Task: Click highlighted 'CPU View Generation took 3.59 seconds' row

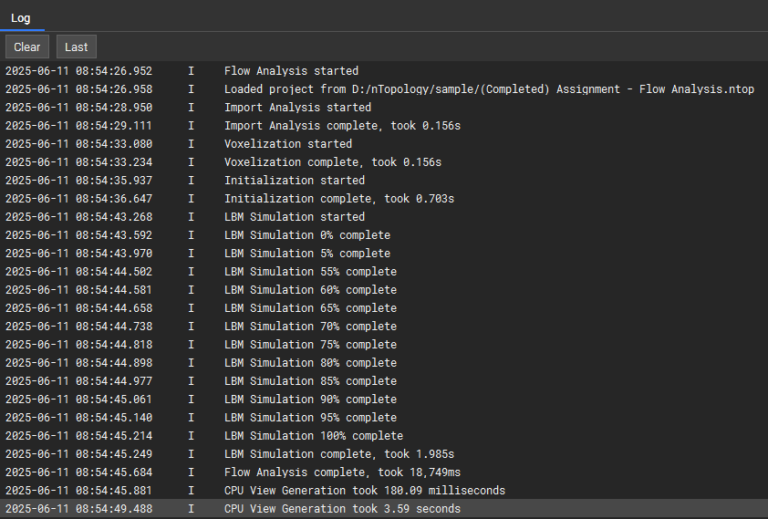Action: [x=342, y=509]
